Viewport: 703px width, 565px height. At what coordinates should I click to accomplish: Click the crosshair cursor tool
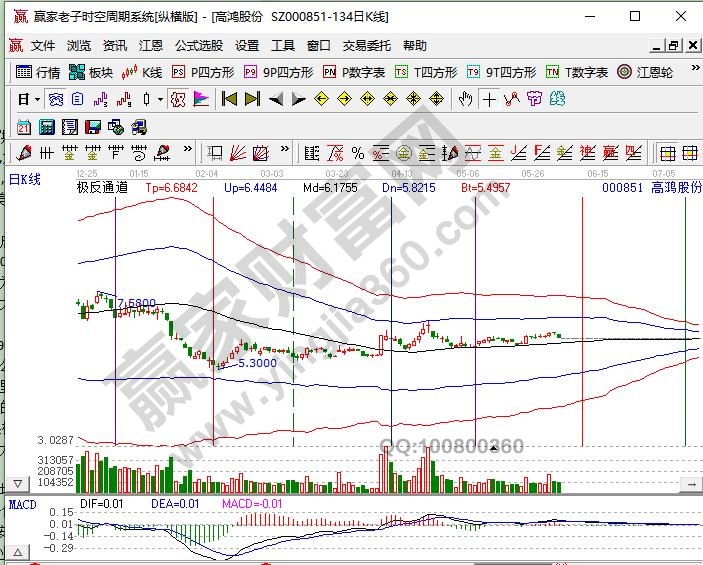pos(488,99)
